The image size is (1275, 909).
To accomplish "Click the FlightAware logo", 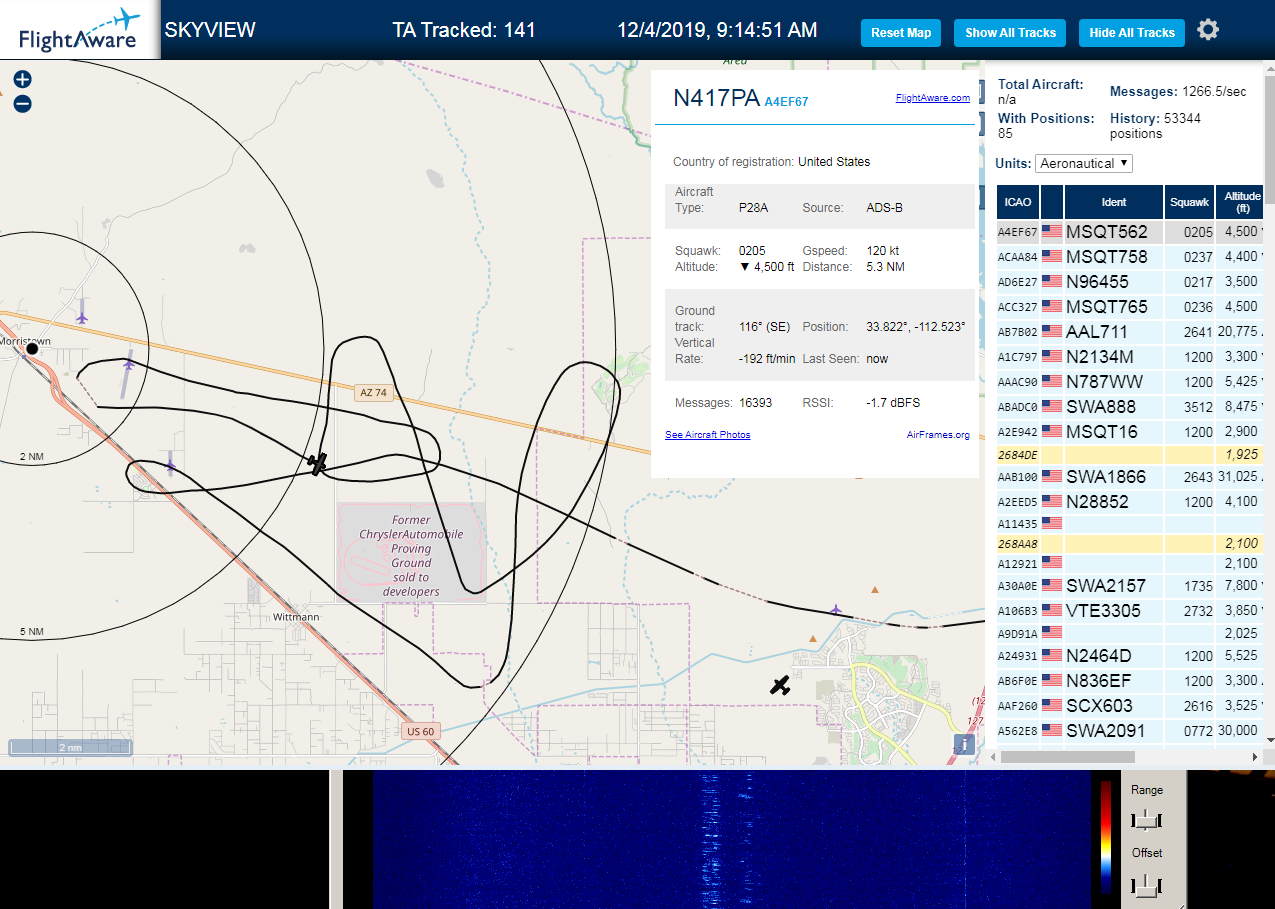I will 78,30.
